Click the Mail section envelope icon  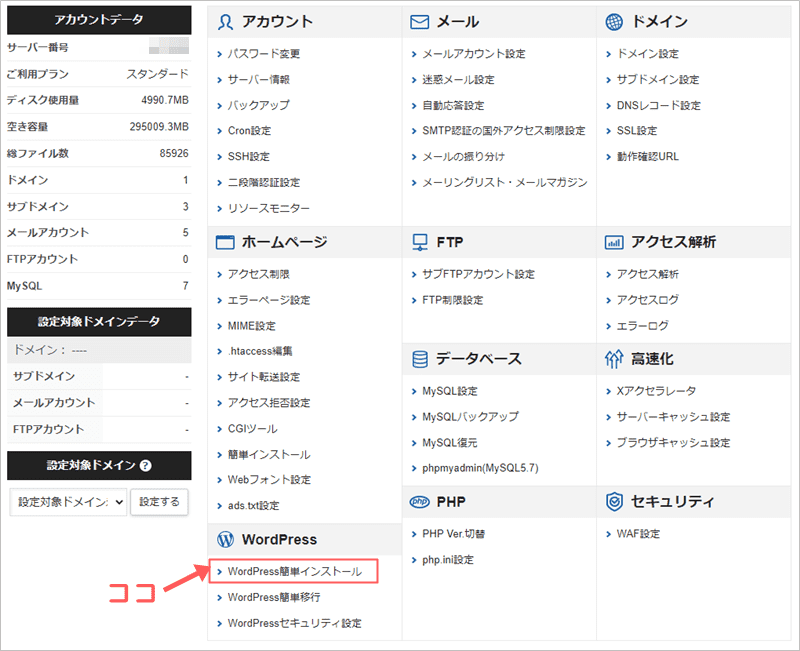tap(420, 21)
